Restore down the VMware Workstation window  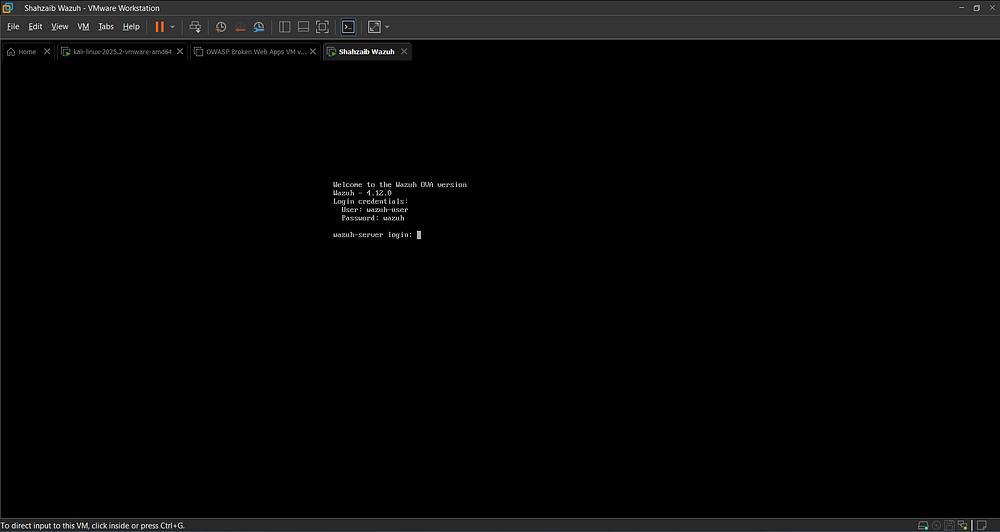[976, 8]
